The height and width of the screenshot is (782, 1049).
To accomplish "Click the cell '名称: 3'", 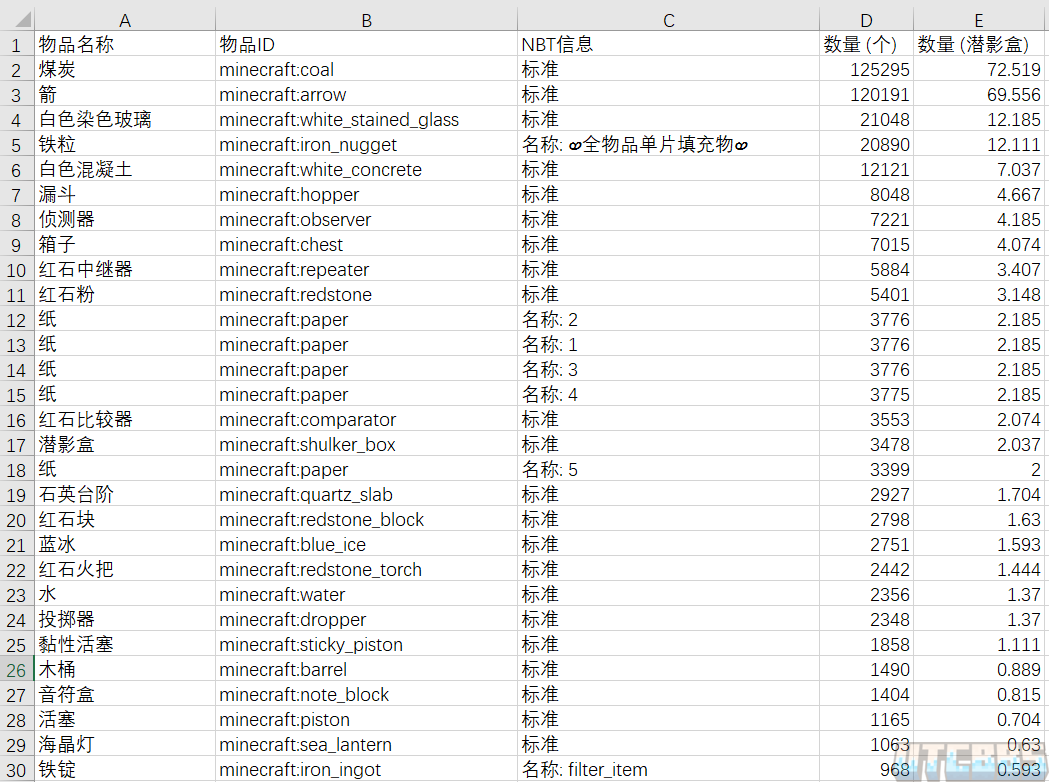I will click(668, 369).
